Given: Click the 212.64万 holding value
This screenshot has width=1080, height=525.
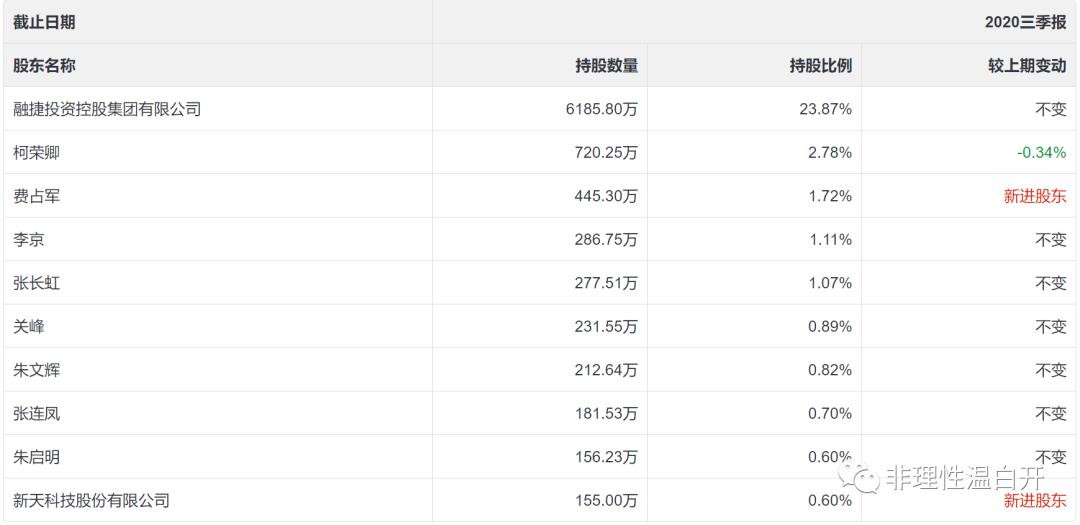Looking at the screenshot, I should click(x=606, y=370).
